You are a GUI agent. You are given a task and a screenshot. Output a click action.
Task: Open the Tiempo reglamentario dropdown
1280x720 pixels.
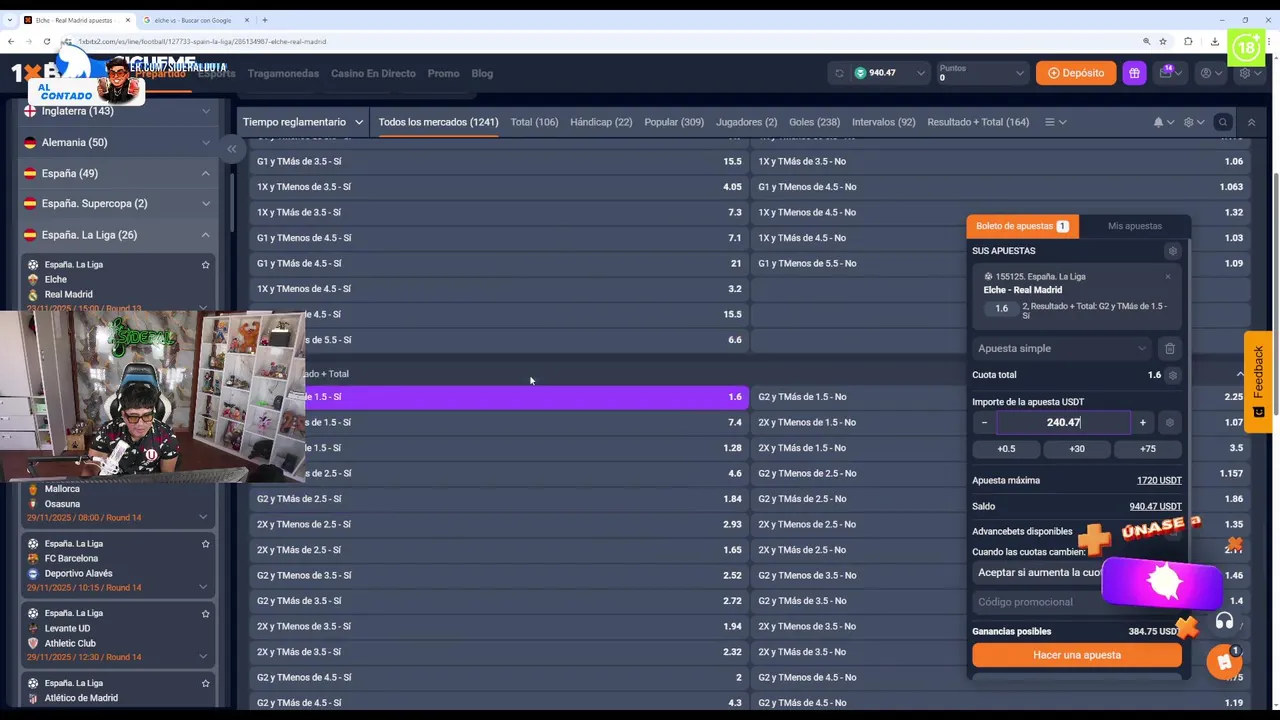point(303,122)
